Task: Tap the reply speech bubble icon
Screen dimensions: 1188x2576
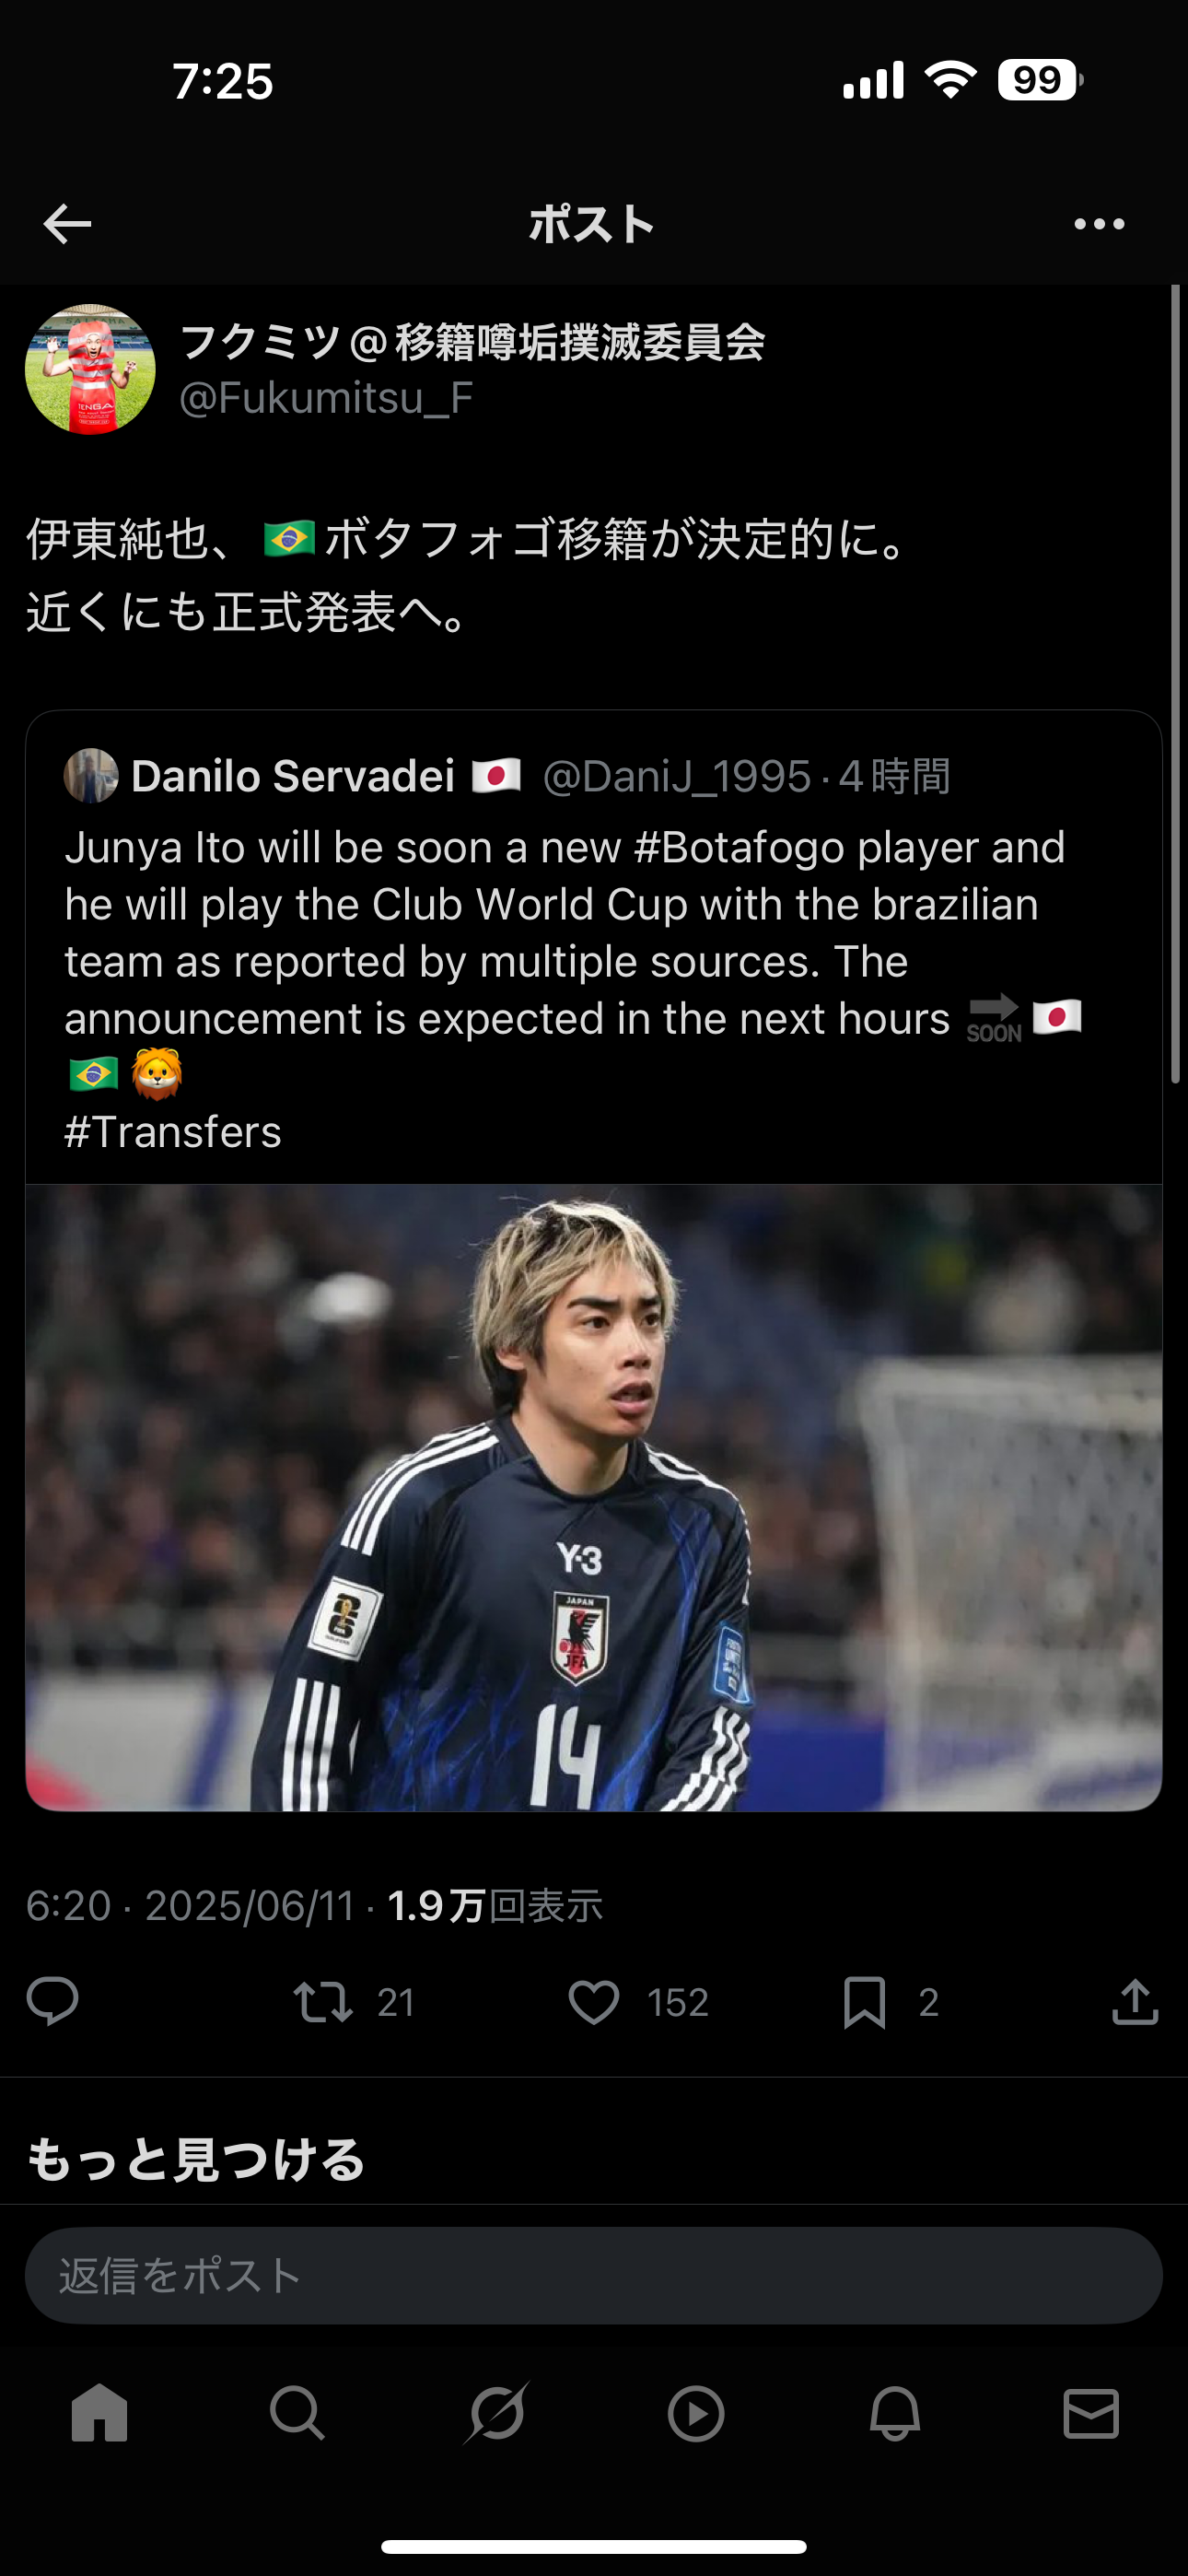Action: pos(52,2001)
